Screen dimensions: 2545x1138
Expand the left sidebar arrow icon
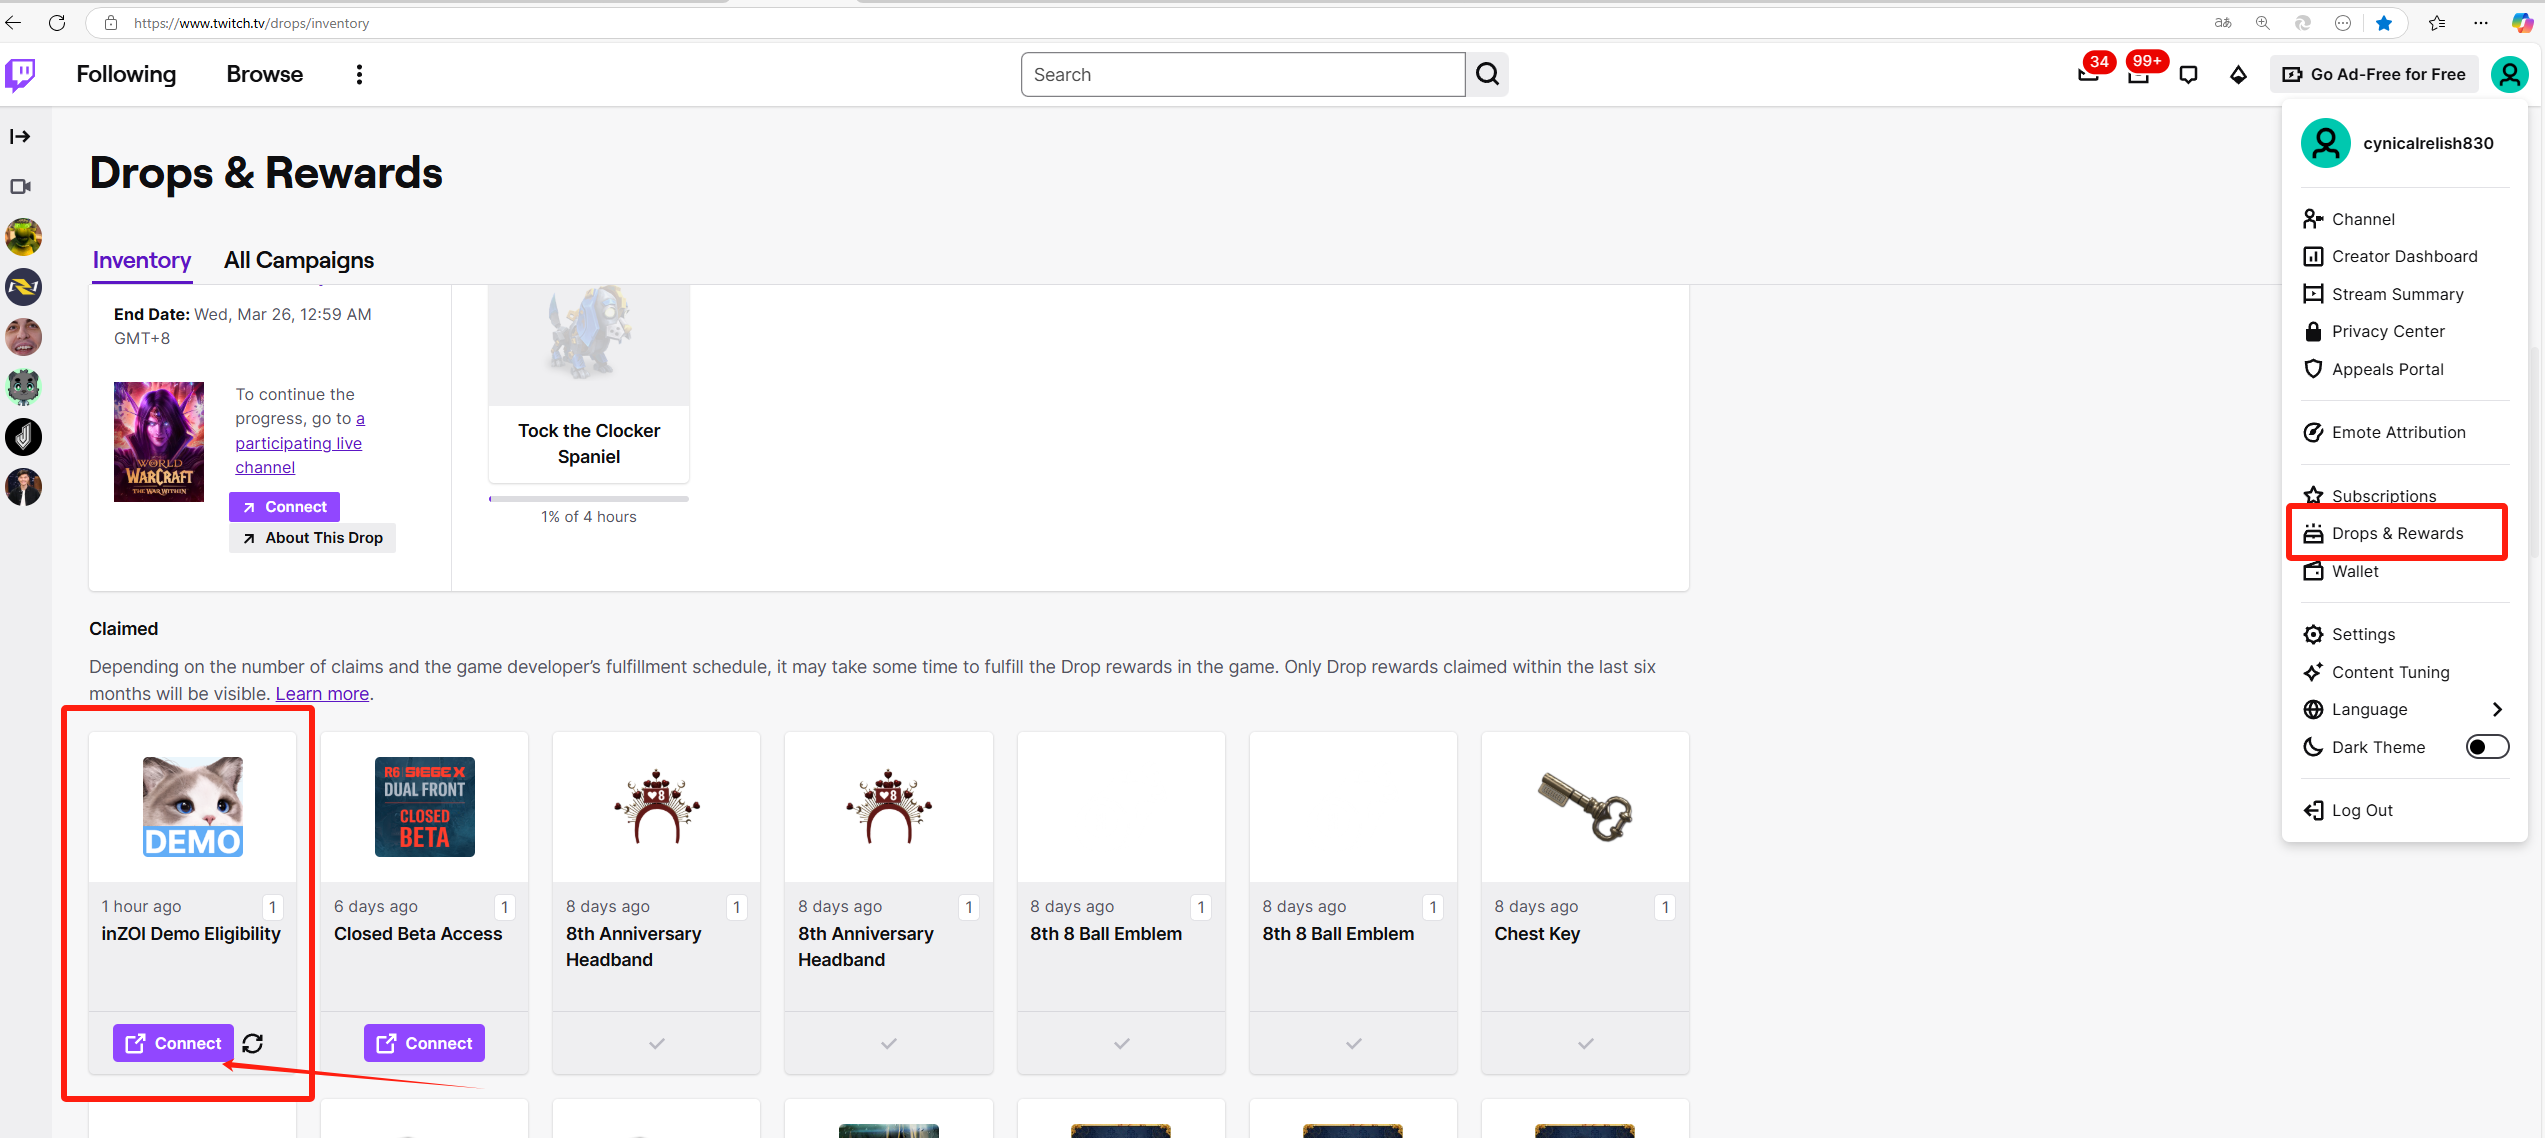pyautogui.click(x=20, y=136)
